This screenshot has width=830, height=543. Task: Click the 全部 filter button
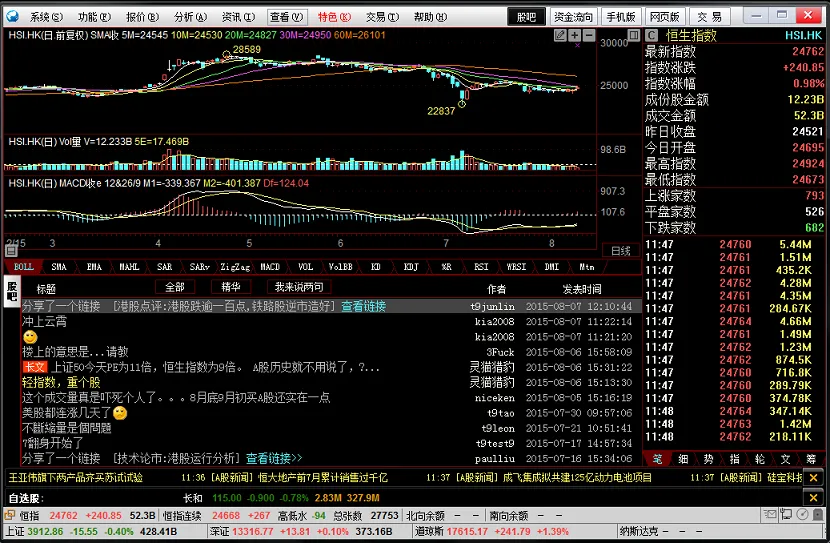coord(175,287)
